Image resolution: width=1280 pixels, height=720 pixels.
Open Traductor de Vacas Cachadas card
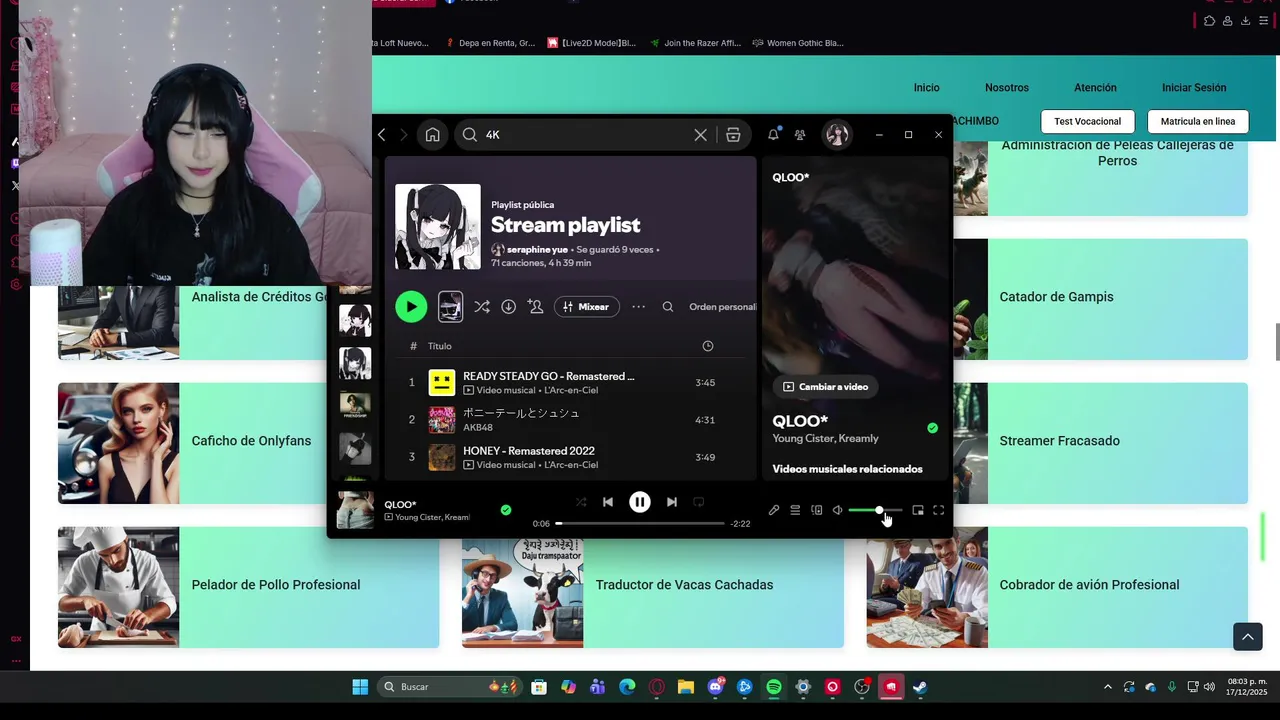(x=653, y=587)
